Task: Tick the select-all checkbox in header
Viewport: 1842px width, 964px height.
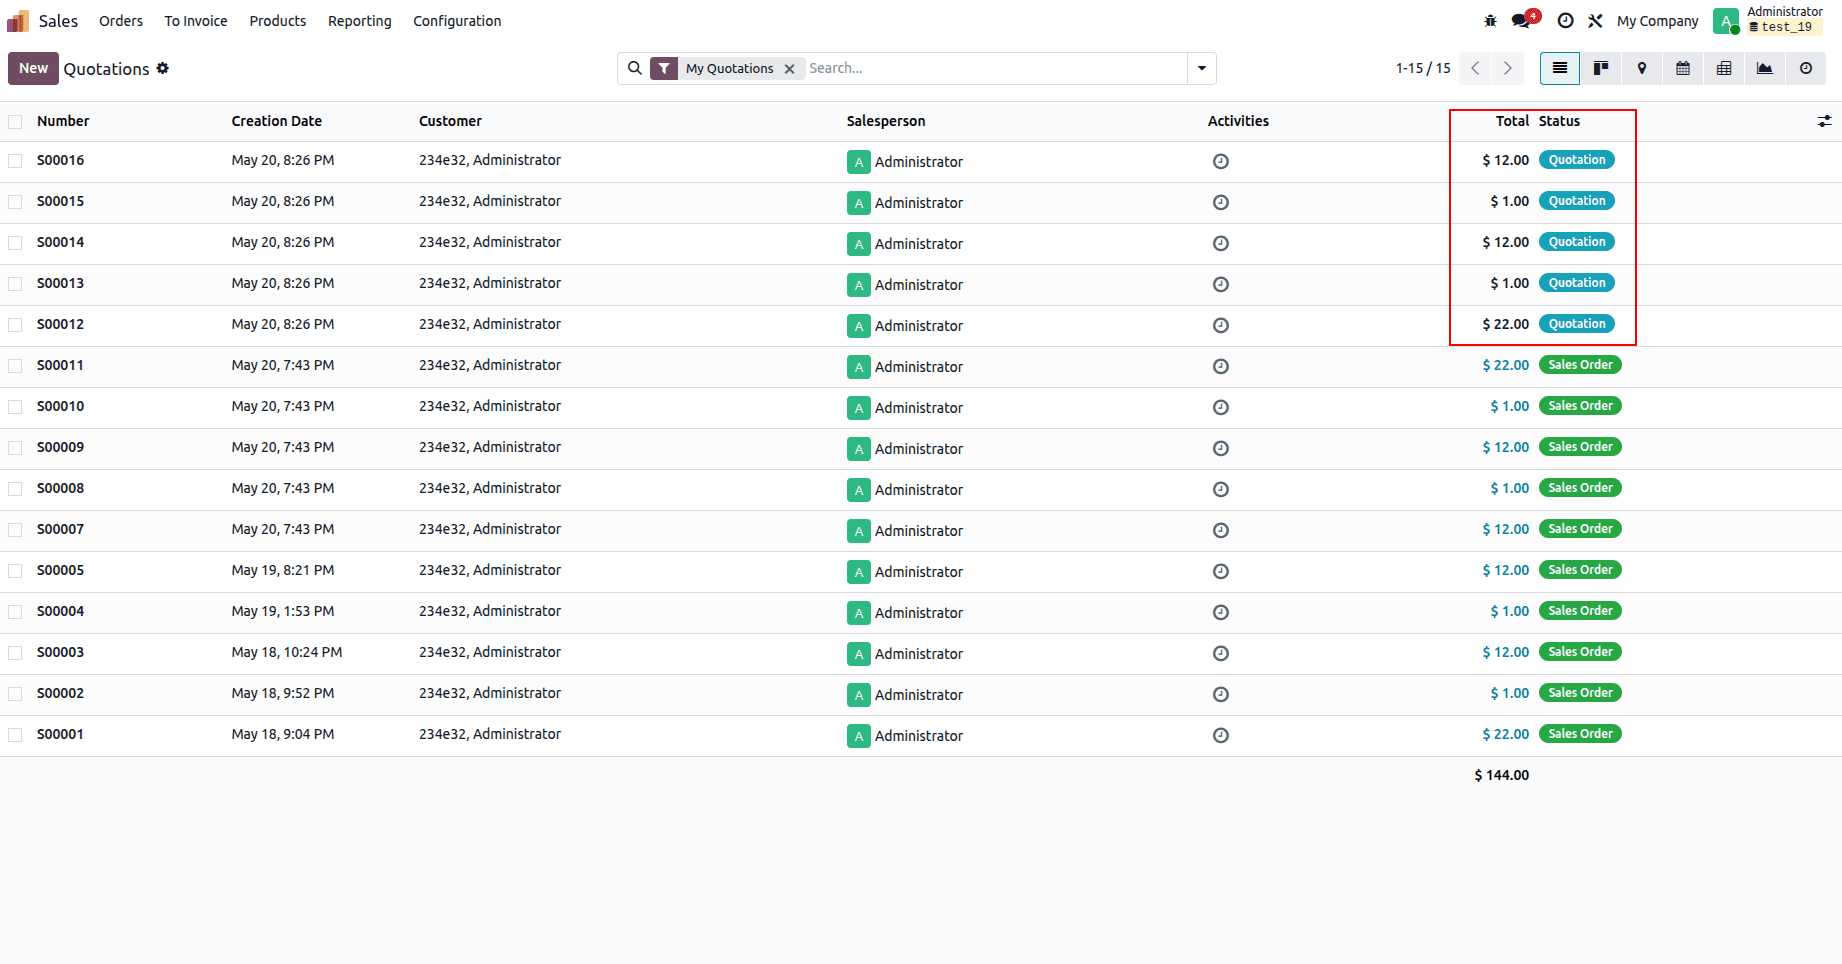Action: tap(15, 122)
